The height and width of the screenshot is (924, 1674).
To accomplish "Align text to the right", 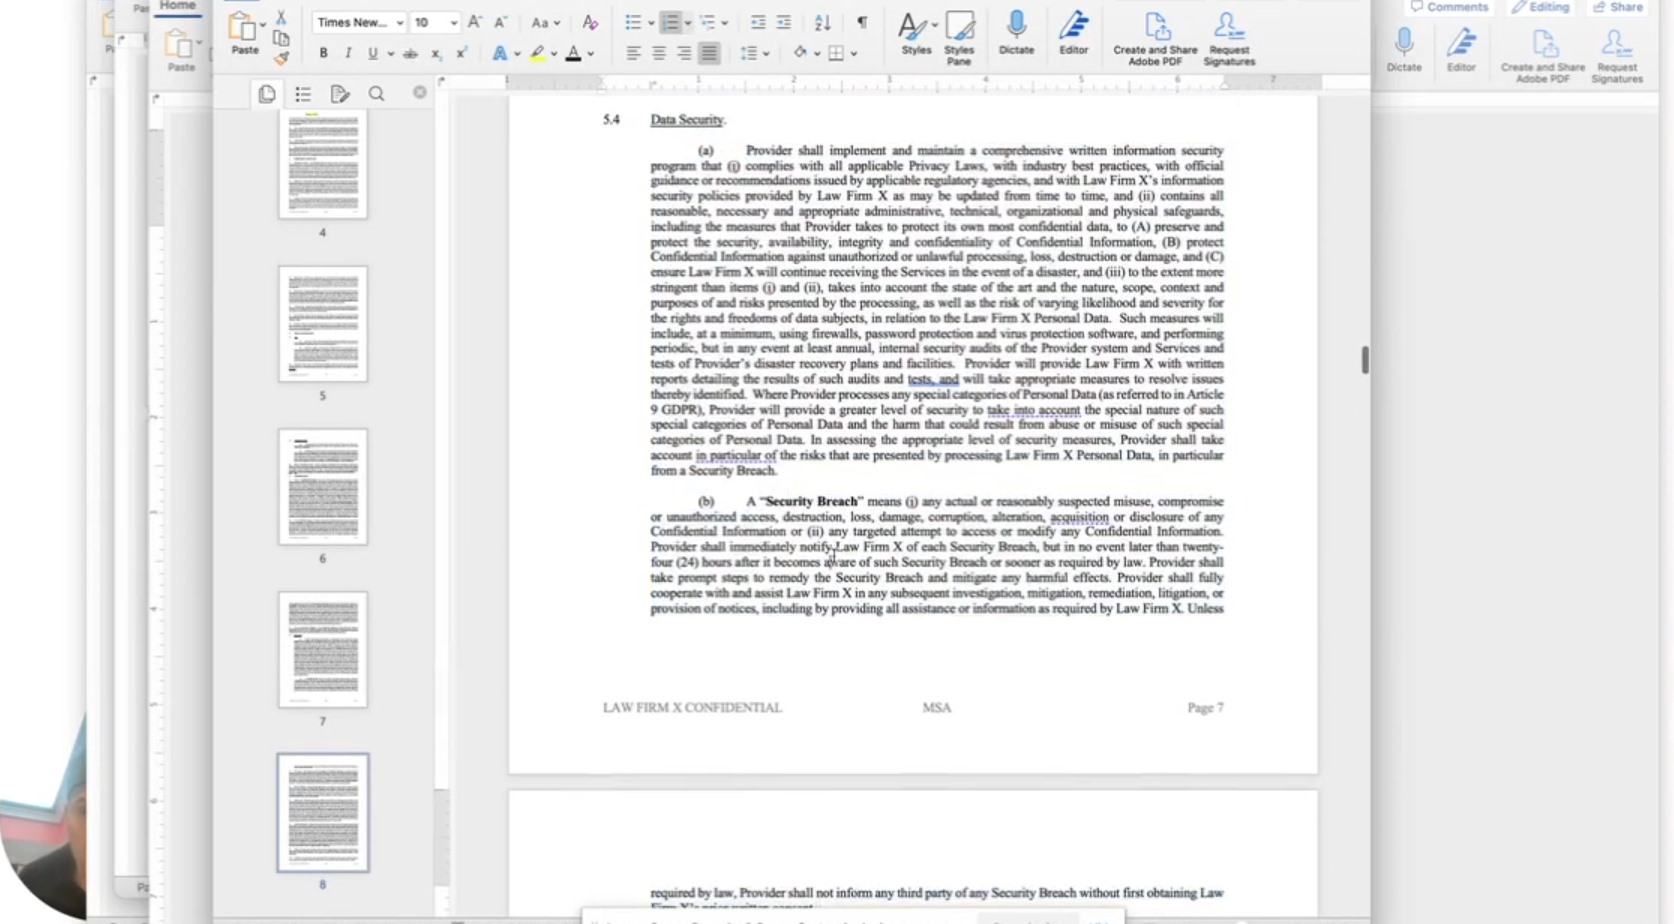I will pos(684,53).
